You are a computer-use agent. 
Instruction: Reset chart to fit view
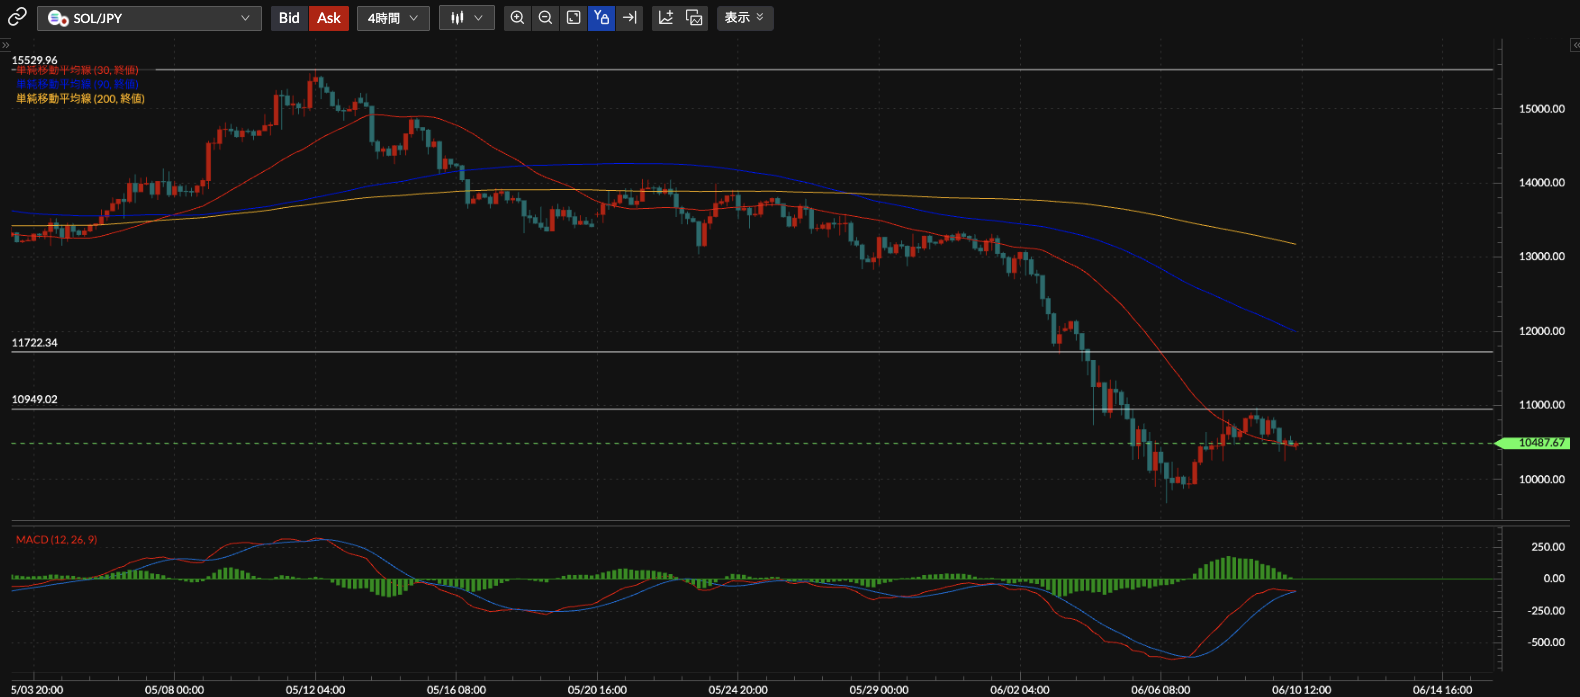[573, 18]
